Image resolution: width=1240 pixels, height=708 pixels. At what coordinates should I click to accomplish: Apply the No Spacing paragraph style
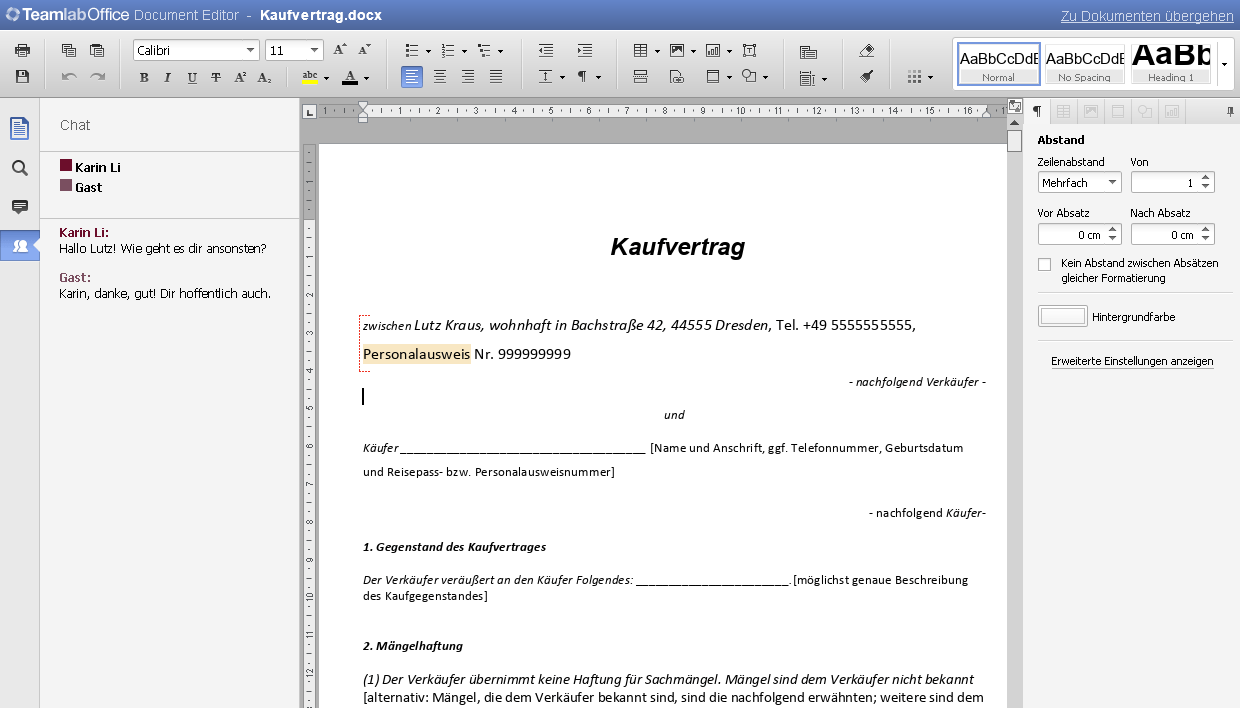(1085, 64)
